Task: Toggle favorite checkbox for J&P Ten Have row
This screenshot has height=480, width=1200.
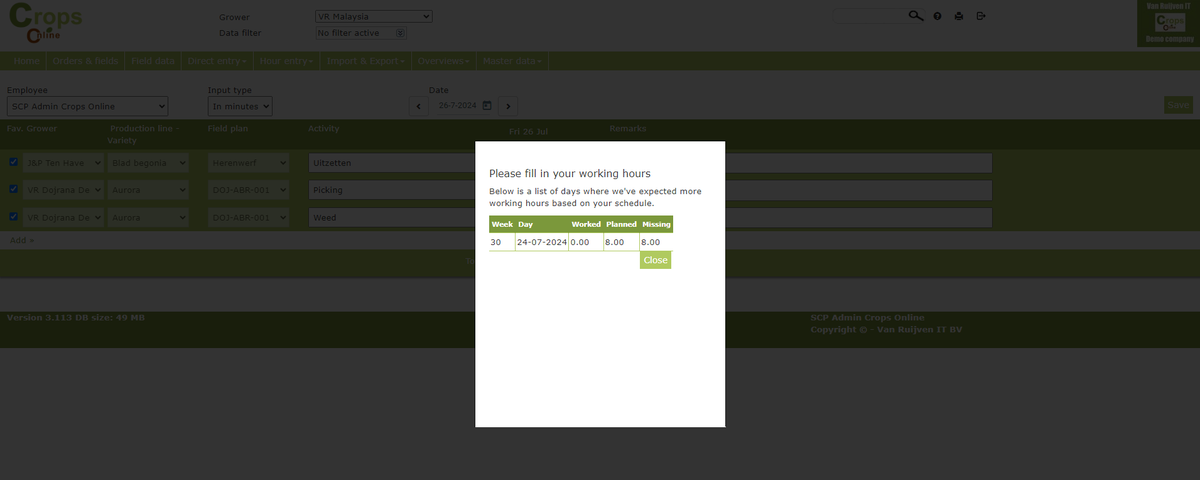Action: [x=13, y=162]
